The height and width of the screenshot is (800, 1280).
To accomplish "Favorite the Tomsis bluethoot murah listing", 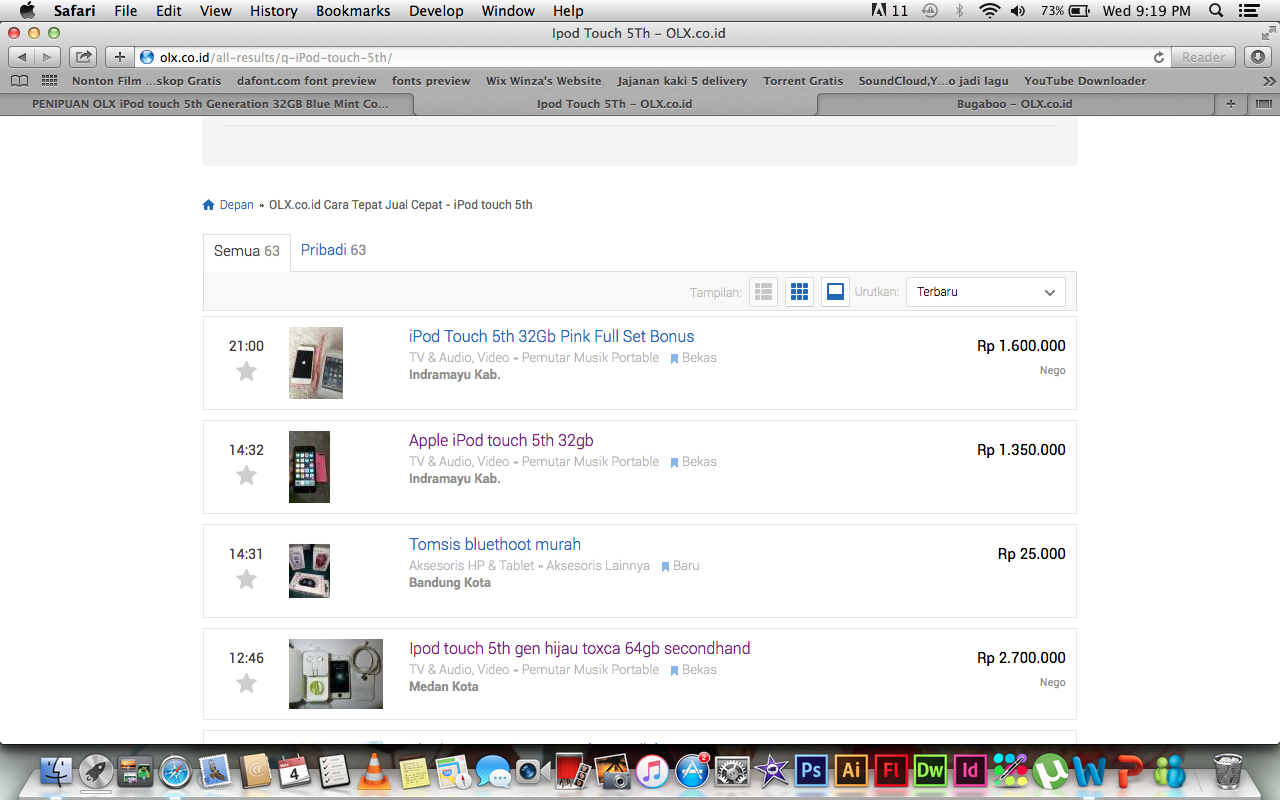I will (x=246, y=580).
